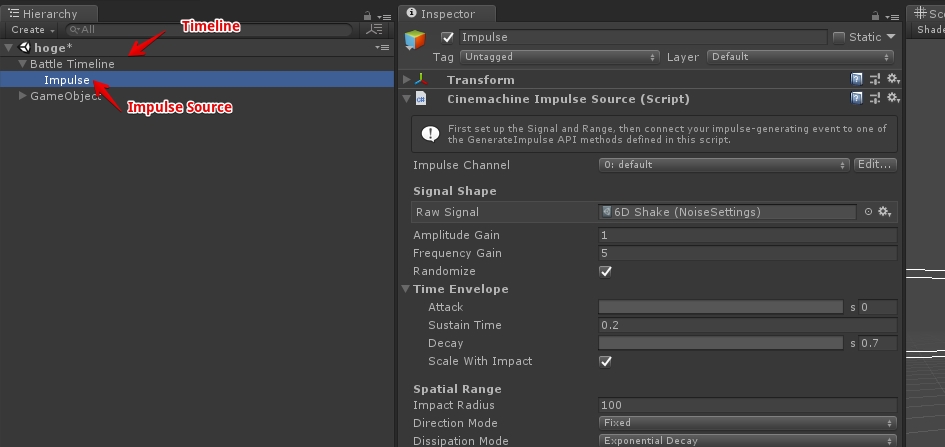Open the Inspector panel options menu

pos(892,17)
